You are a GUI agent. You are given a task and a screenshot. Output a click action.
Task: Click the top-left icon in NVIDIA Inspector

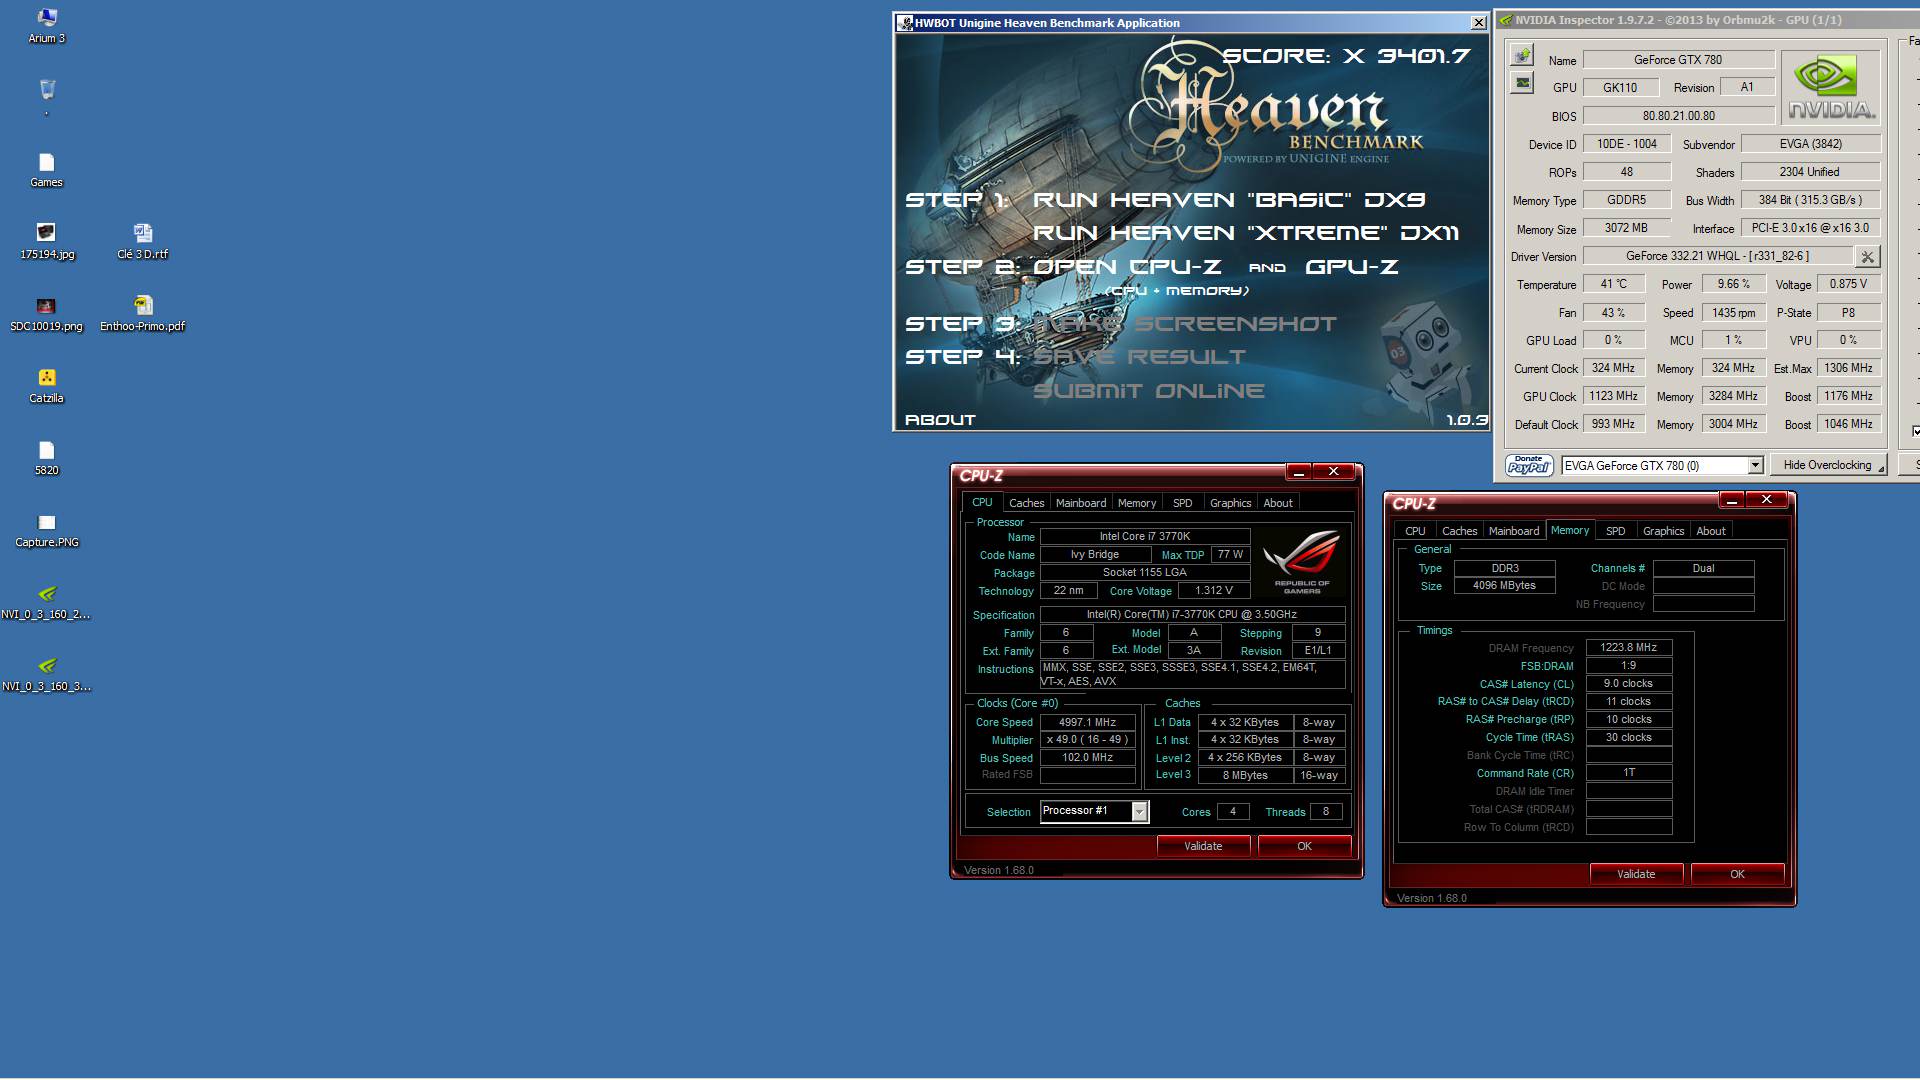click(1522, 55)
